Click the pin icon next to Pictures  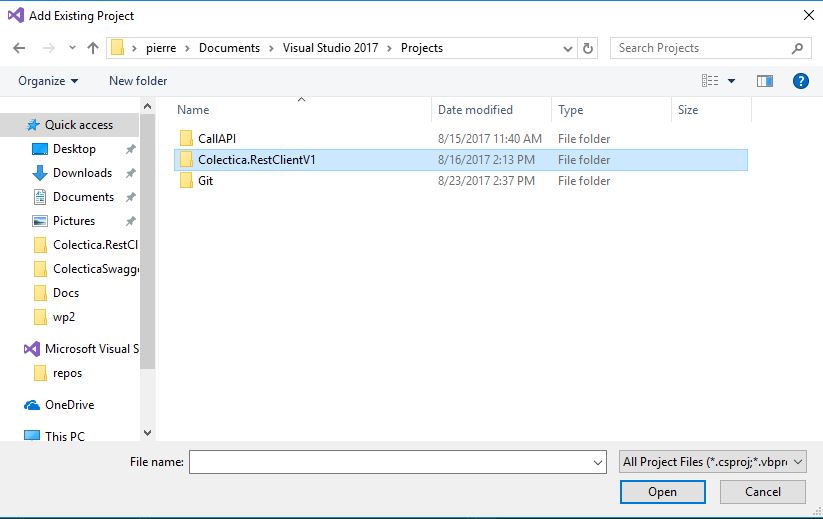click(x=130, y=221)
